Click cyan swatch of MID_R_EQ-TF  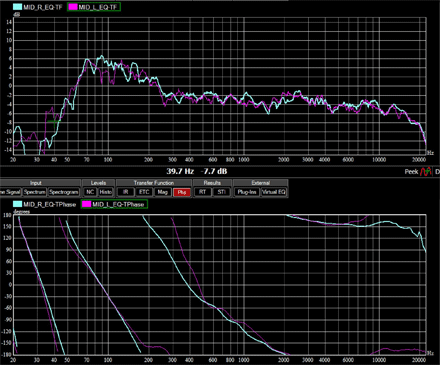(x=17, y=7)
